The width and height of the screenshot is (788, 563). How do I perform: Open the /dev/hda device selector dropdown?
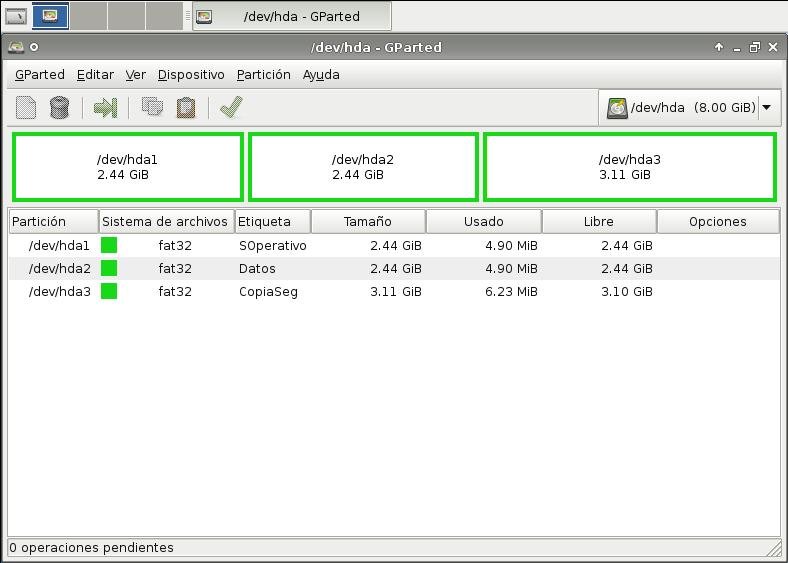(x=691, y=107)
